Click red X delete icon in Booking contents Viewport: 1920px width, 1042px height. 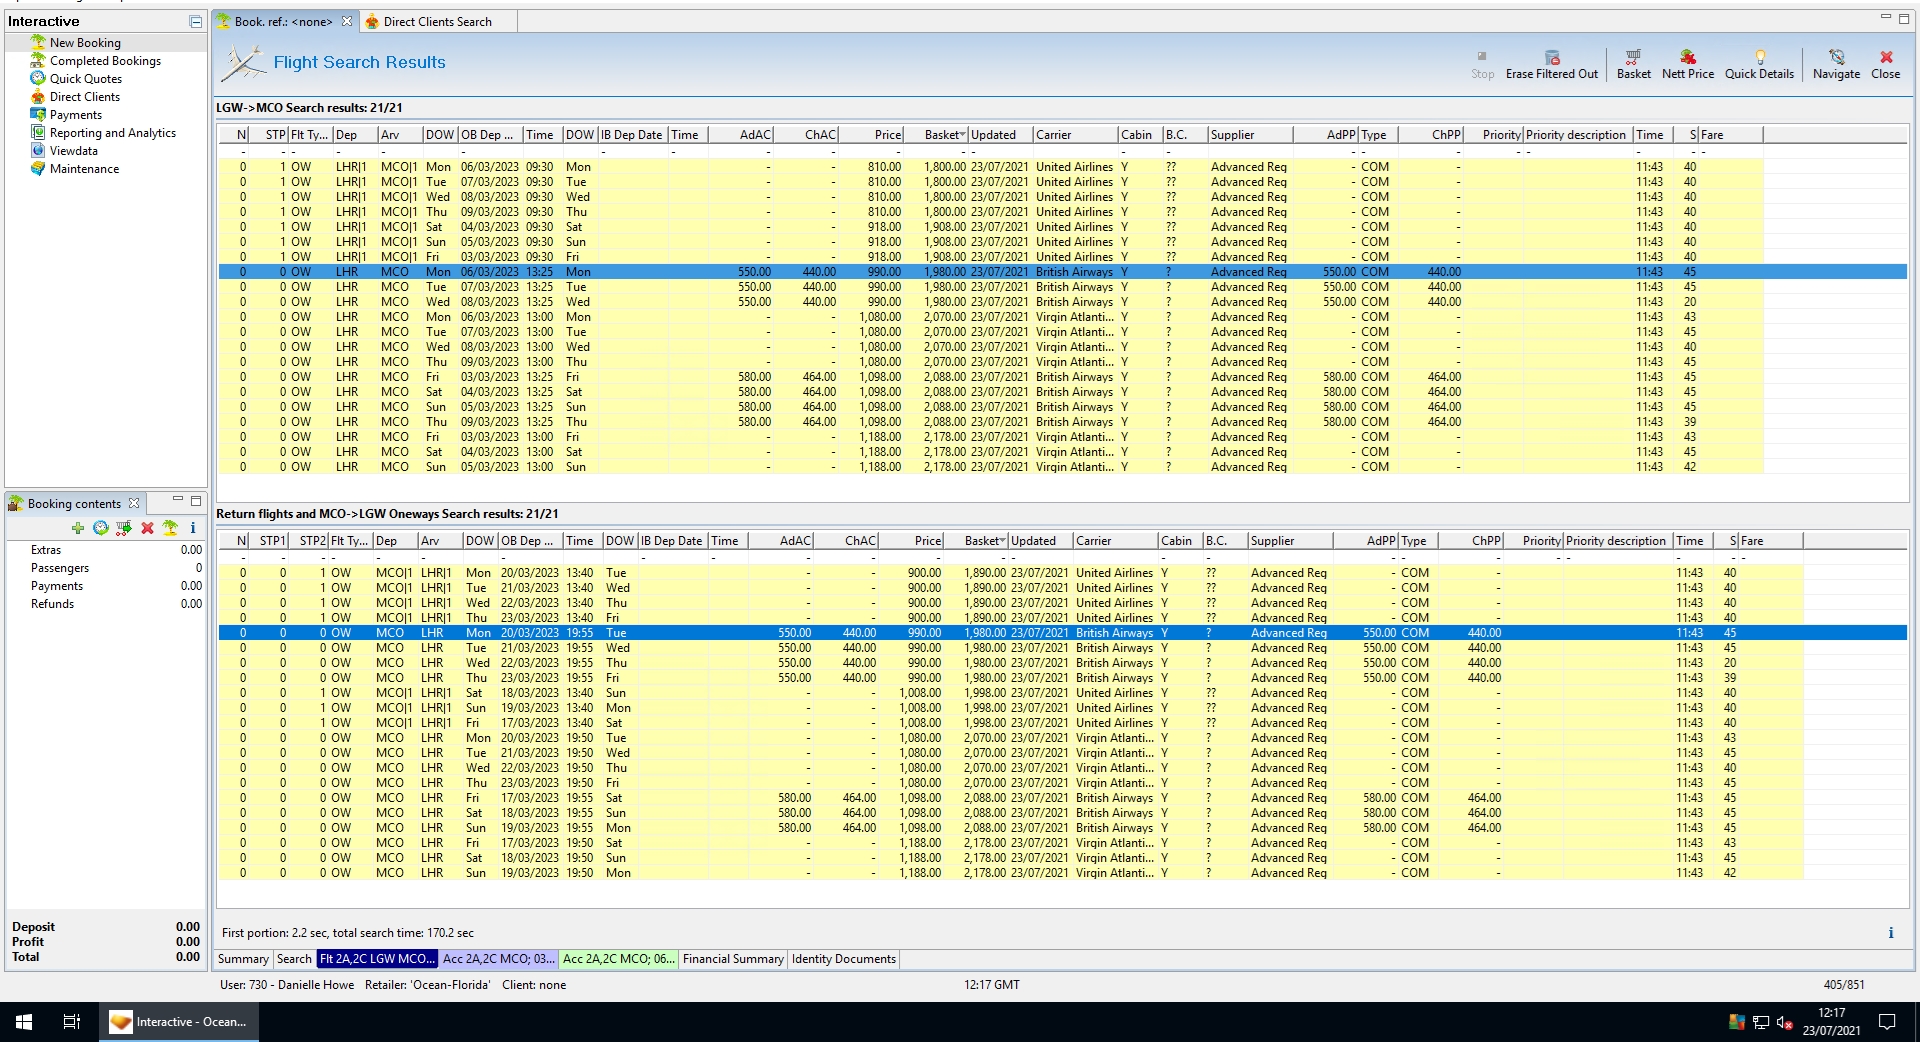(x=147, y=528)
